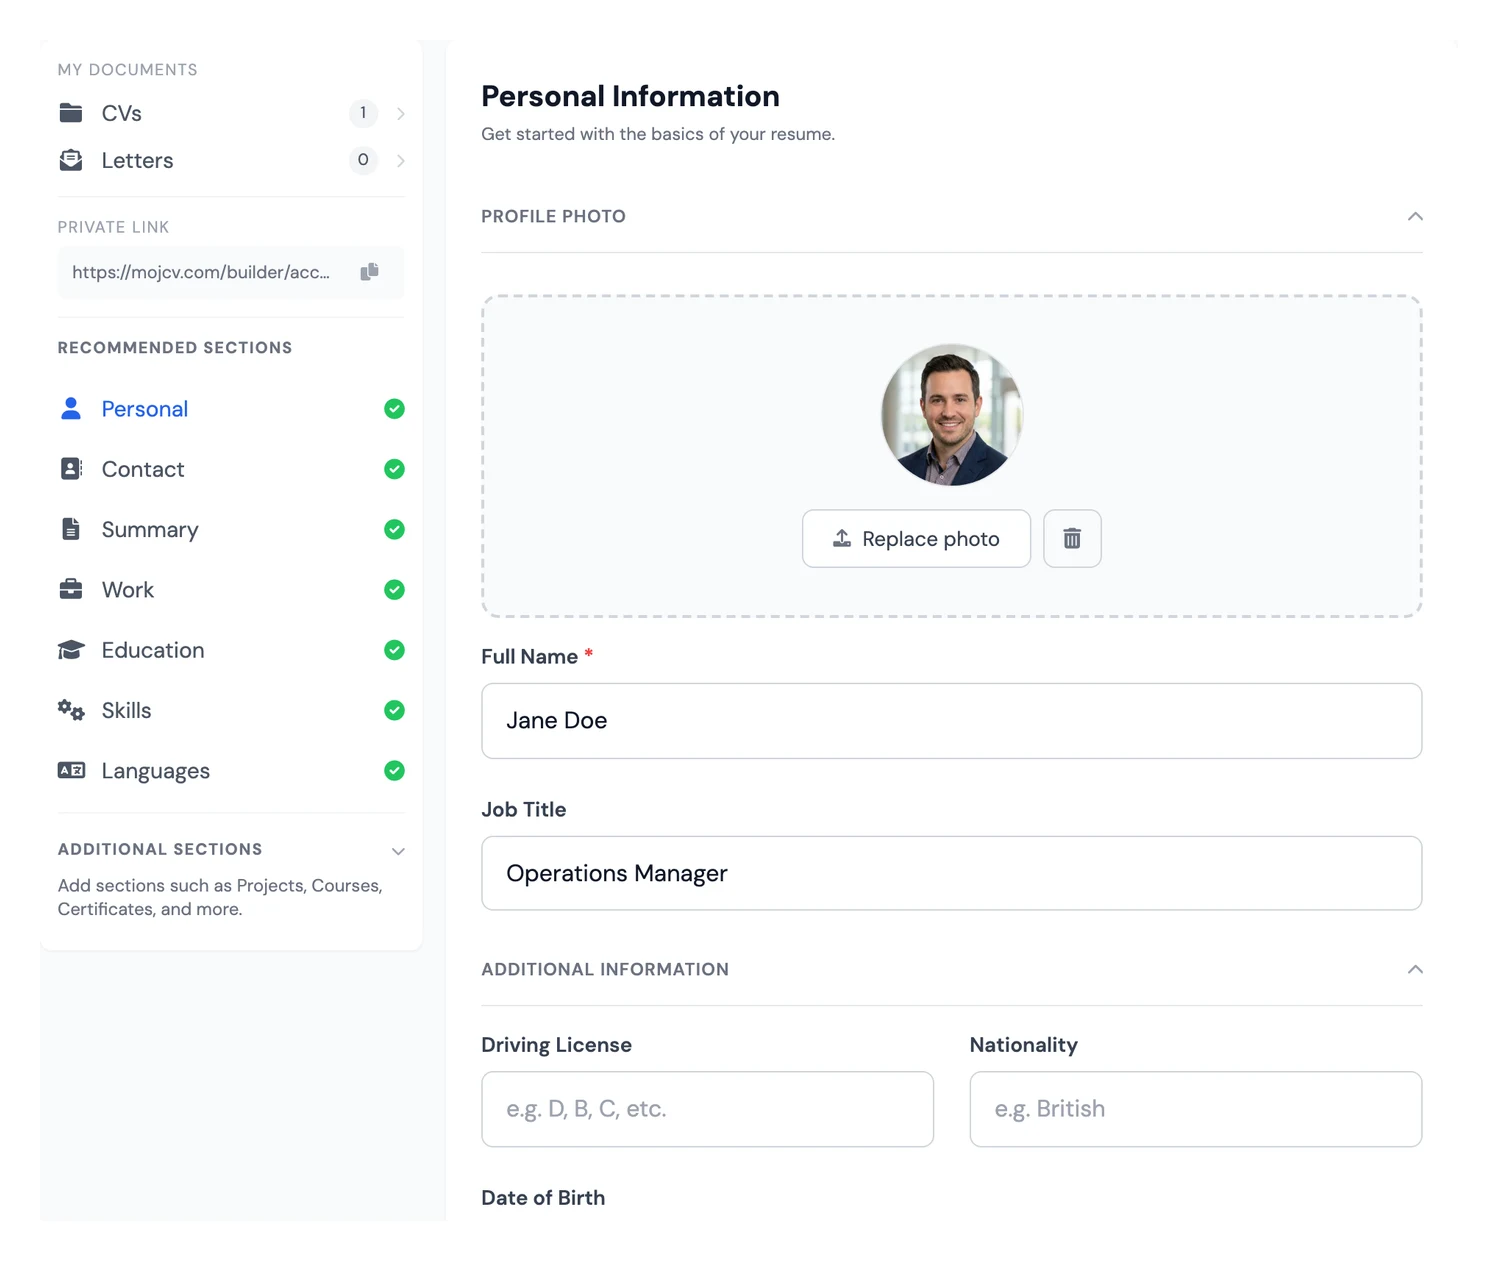Collapse the Additional Information section
Viewport: 1498px width, 1261px height.
click(1415, 970)
